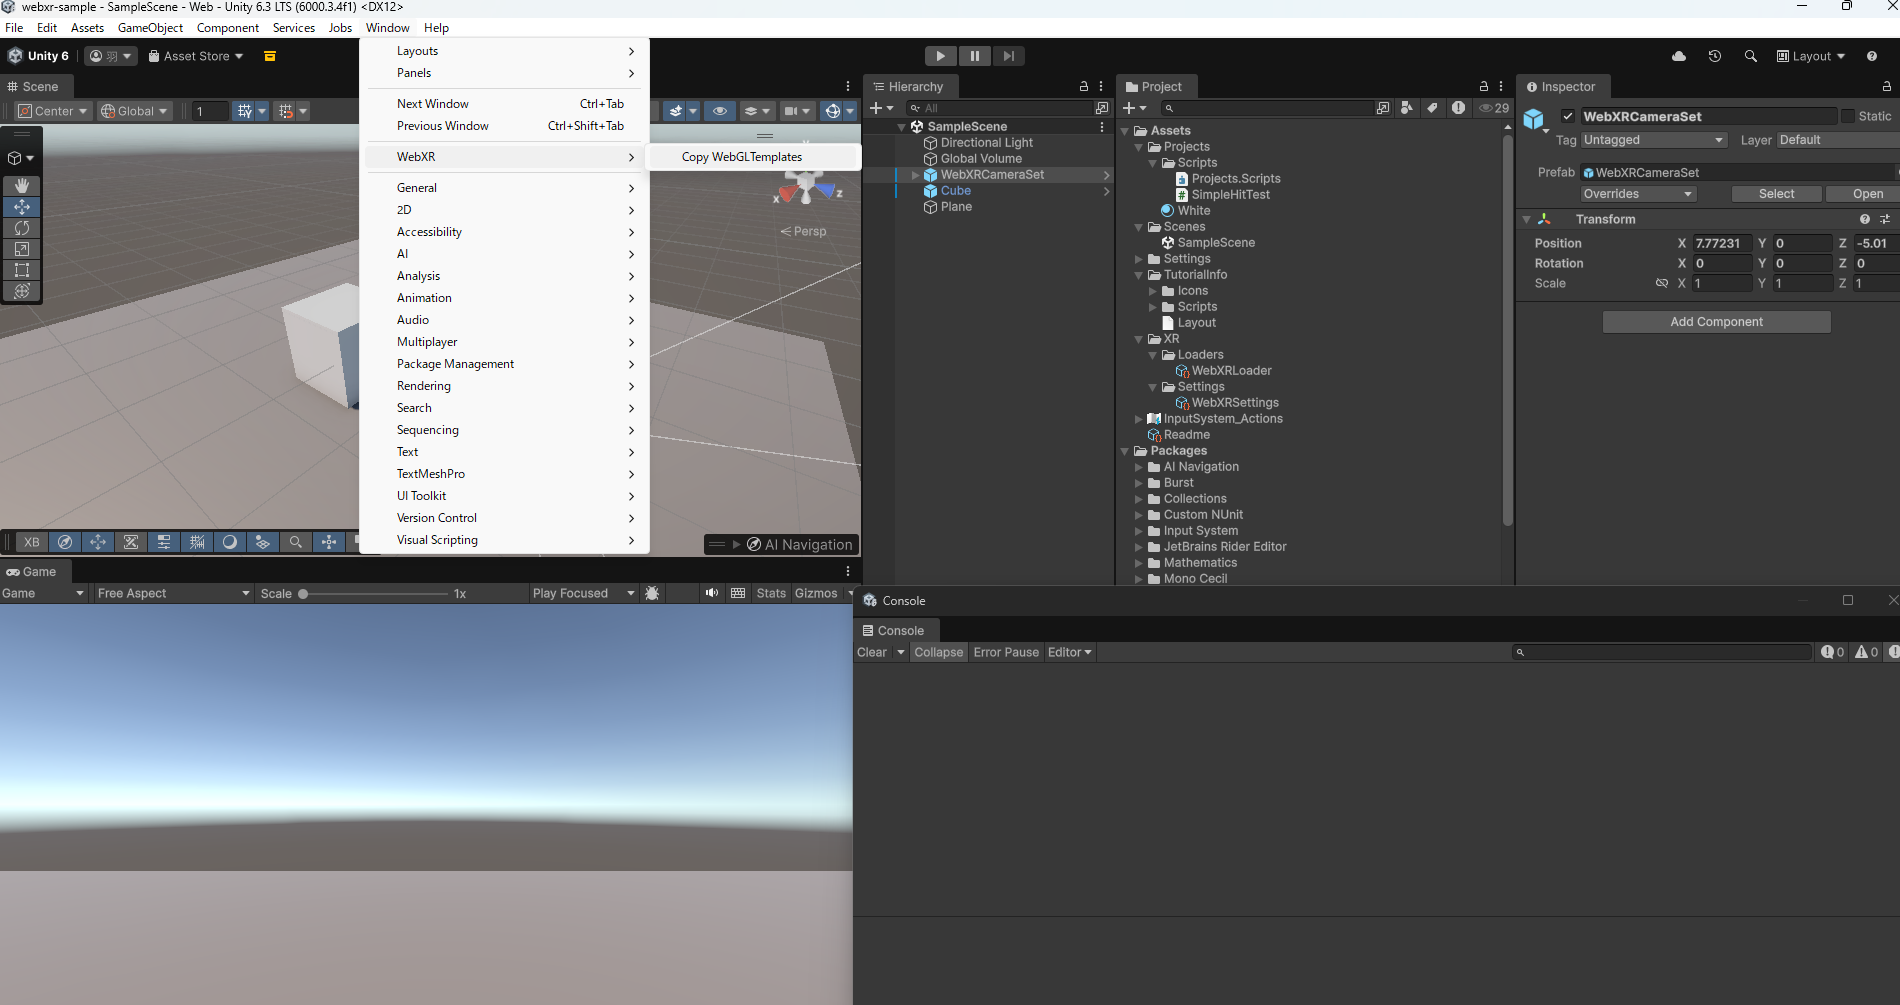This screenshot has width=1900, height=1005.
Task: Select the Rect Transform tool
Action: [21, 270]
